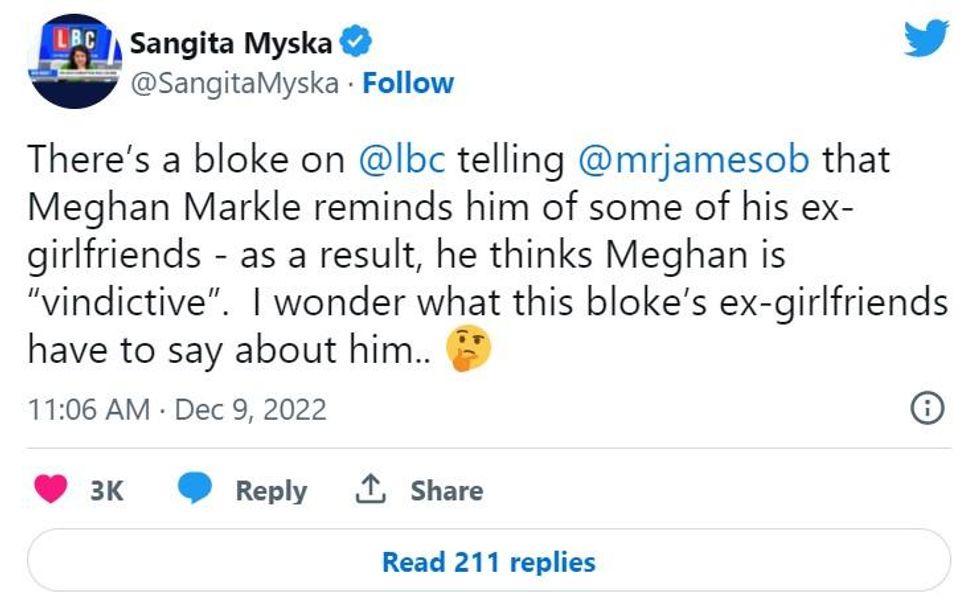Click the 11:06 AM Dec 9, 2022 timestamp
This screenshot has width=980, height=608.
[x=176, y=409]
